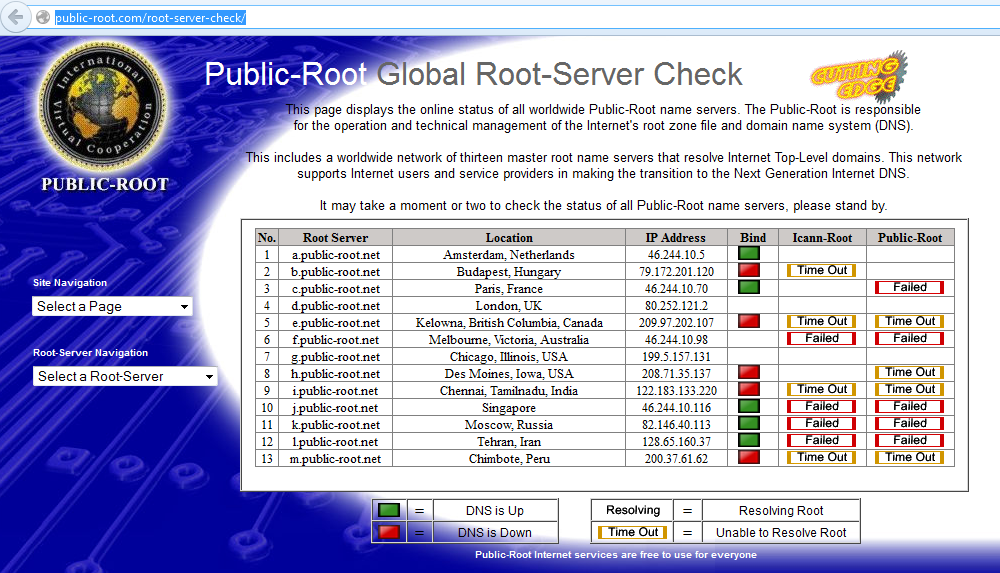Screen dimensions: 1000x573
Task: Click location Chicago, Illinois, USA
Action: (x=509, y=357)
